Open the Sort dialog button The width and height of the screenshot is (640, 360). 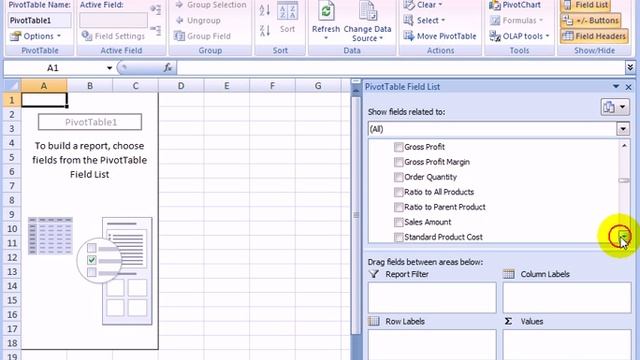287,17
